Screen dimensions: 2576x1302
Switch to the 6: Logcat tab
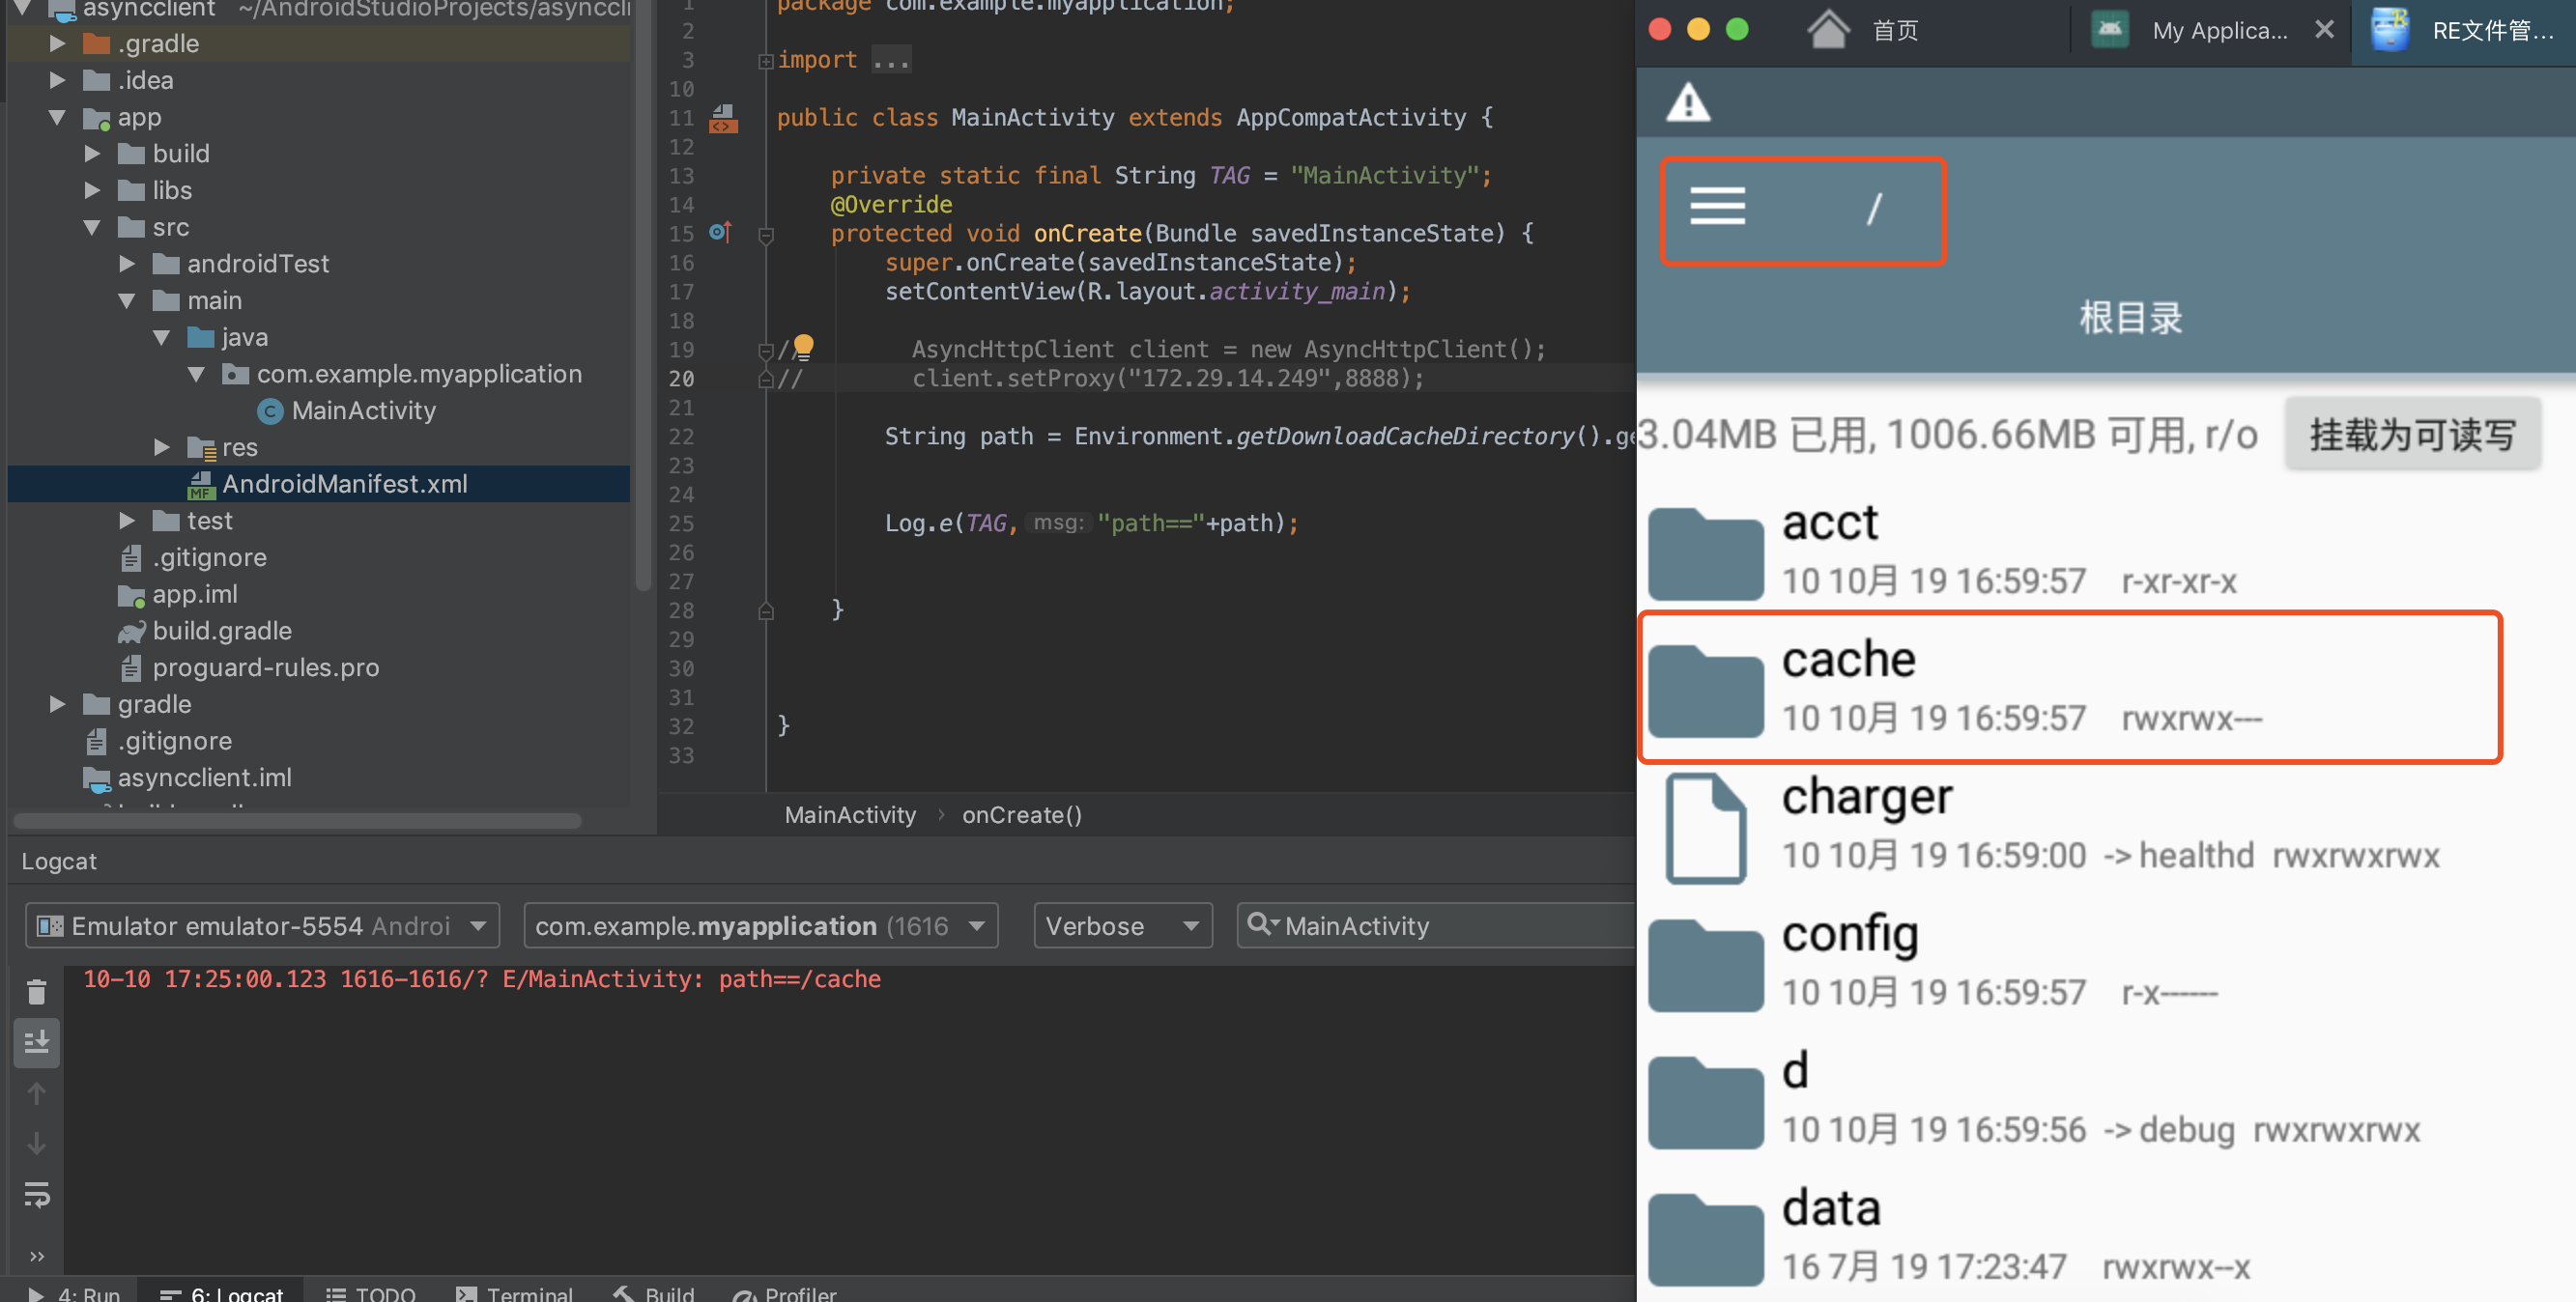point(222,1292)
